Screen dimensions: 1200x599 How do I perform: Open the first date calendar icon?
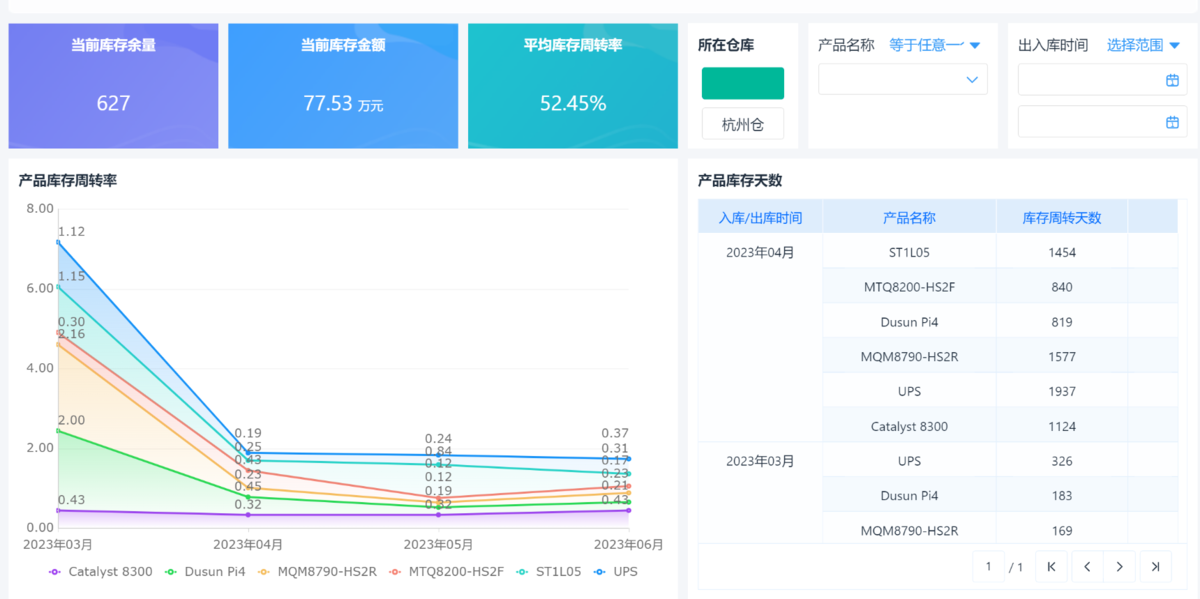[x=1172, y=80]
